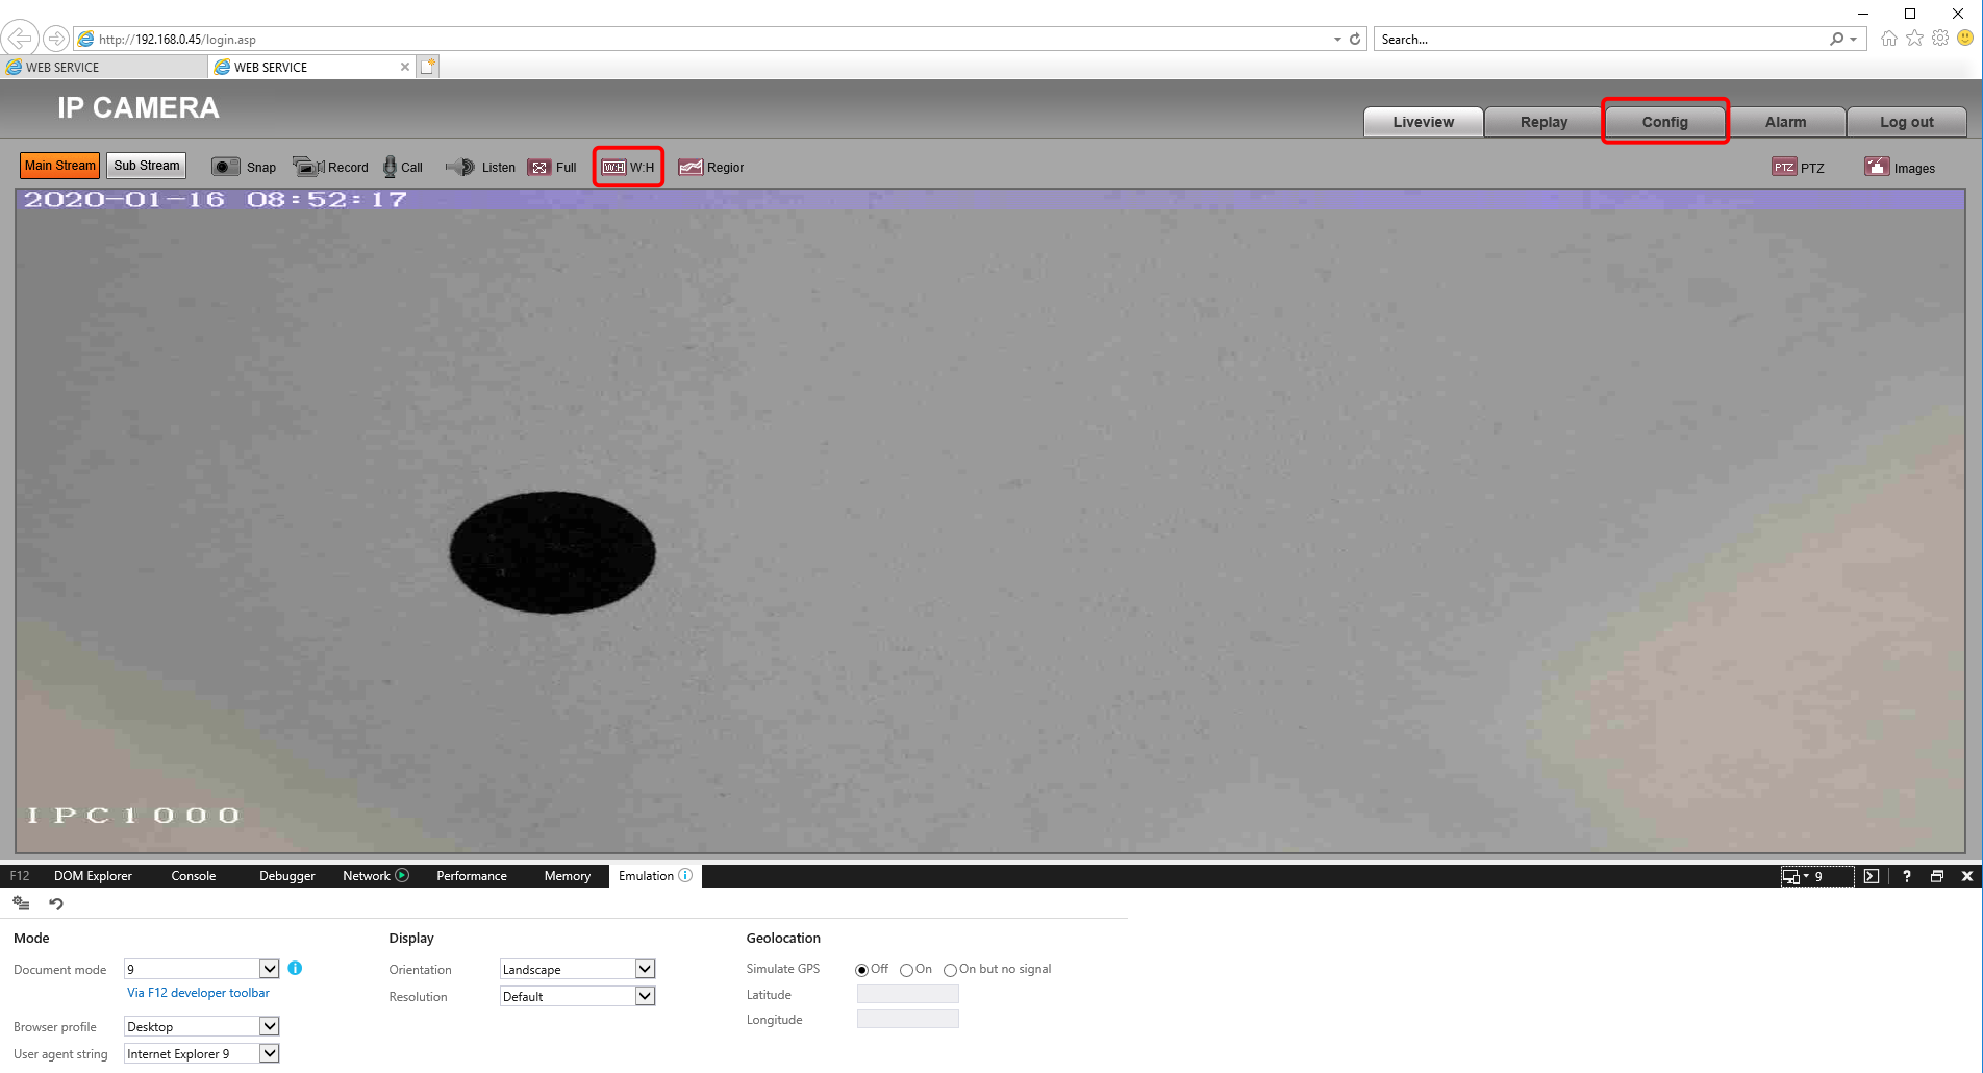
Task: Expand the Document mode dropdown
Action: click(269, 969)
